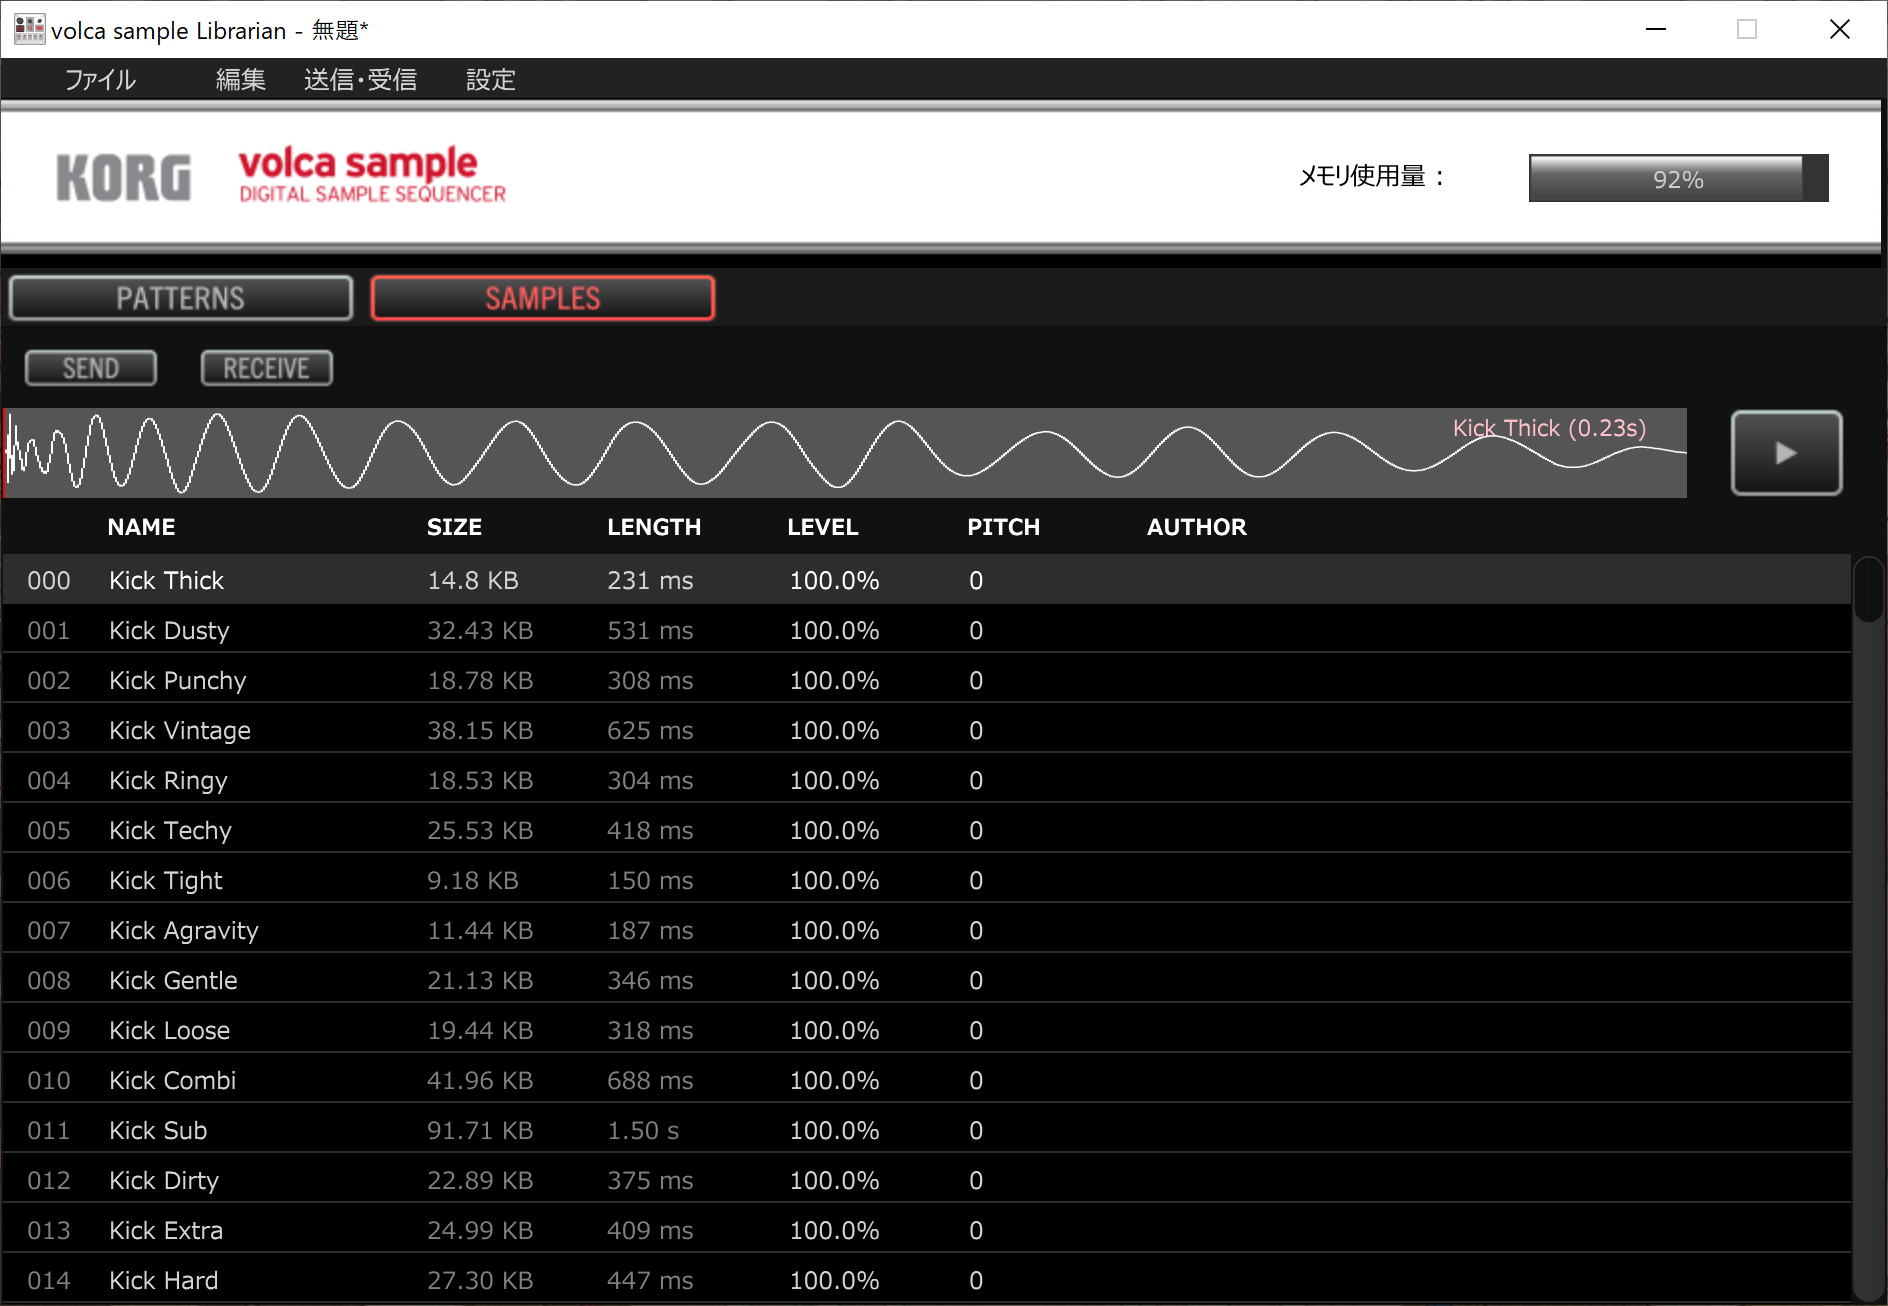Select sample 013 Kick Extra
The image size is (1888, 1306).
tap(927, 1230)
